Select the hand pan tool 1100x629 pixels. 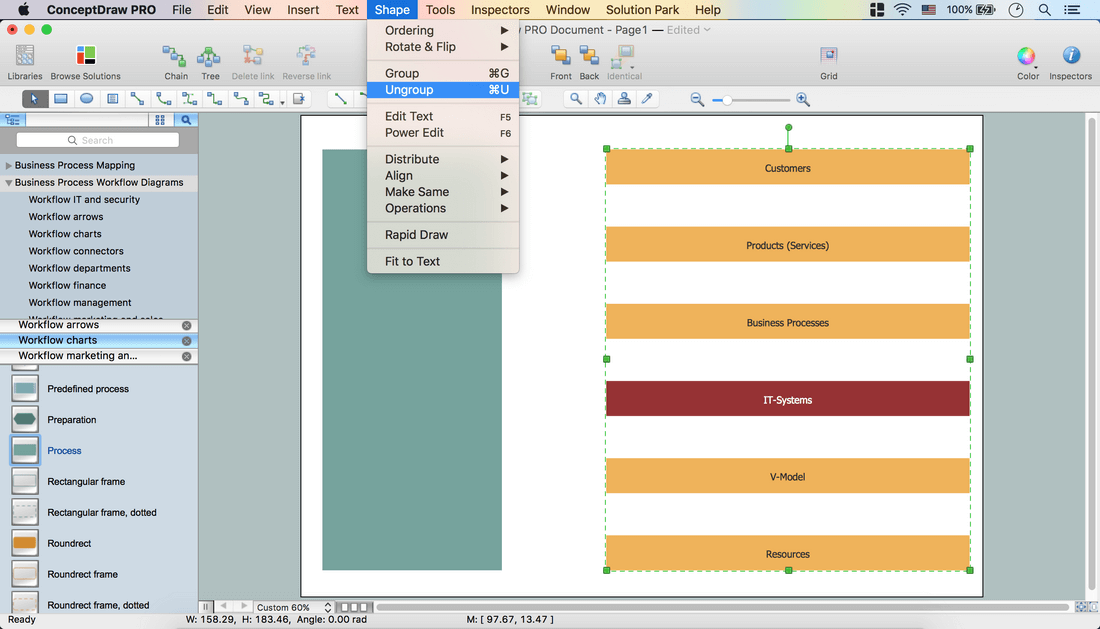pyautogui.click(x=600, y=99)
